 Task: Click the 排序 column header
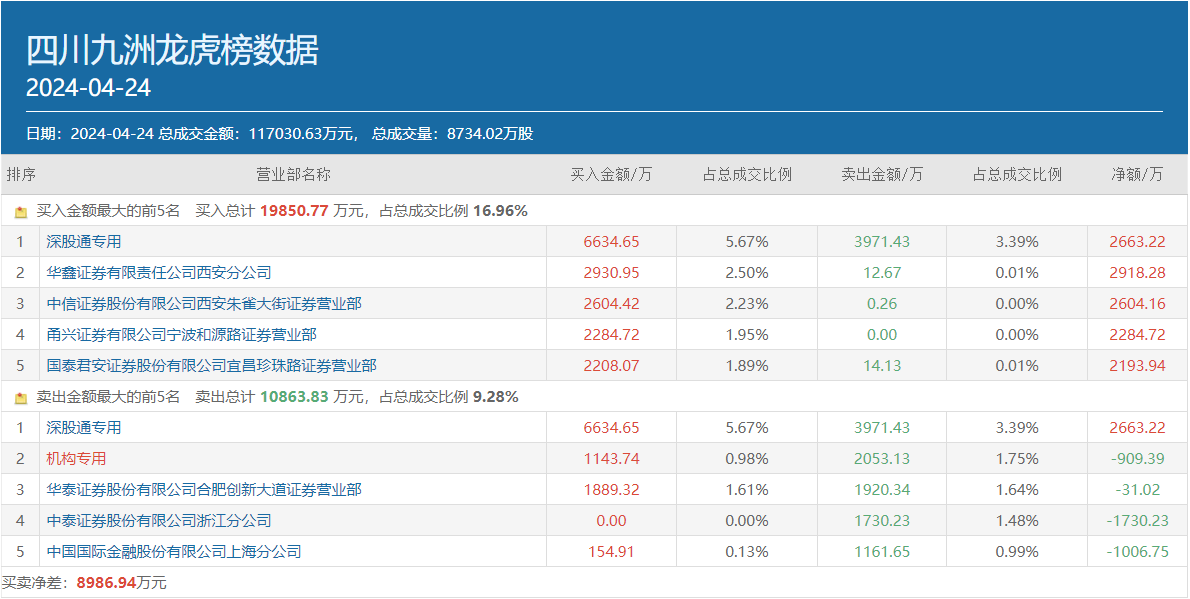21,175
